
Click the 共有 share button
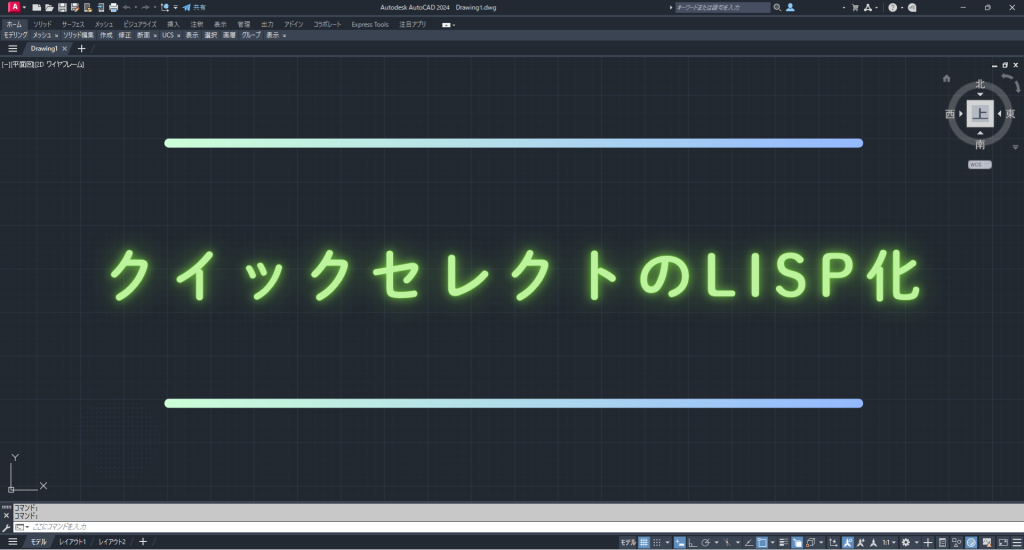(x=194, y=7)
